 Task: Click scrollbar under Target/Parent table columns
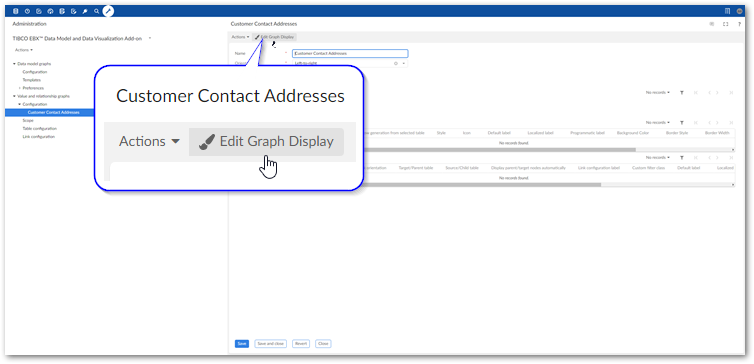tap(482, 185)
